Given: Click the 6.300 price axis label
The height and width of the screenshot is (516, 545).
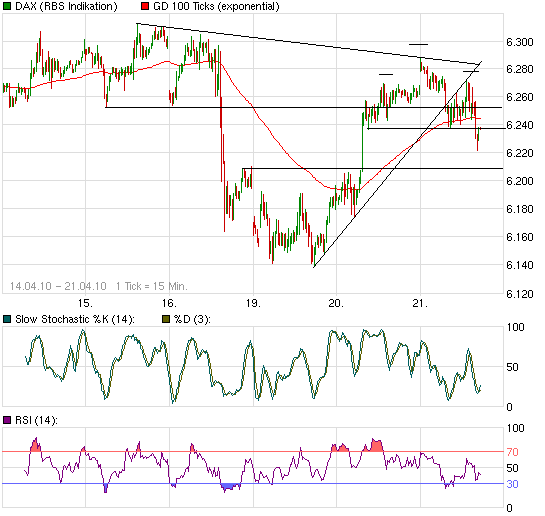Looking at the screenshot, I should click(520, 42).
